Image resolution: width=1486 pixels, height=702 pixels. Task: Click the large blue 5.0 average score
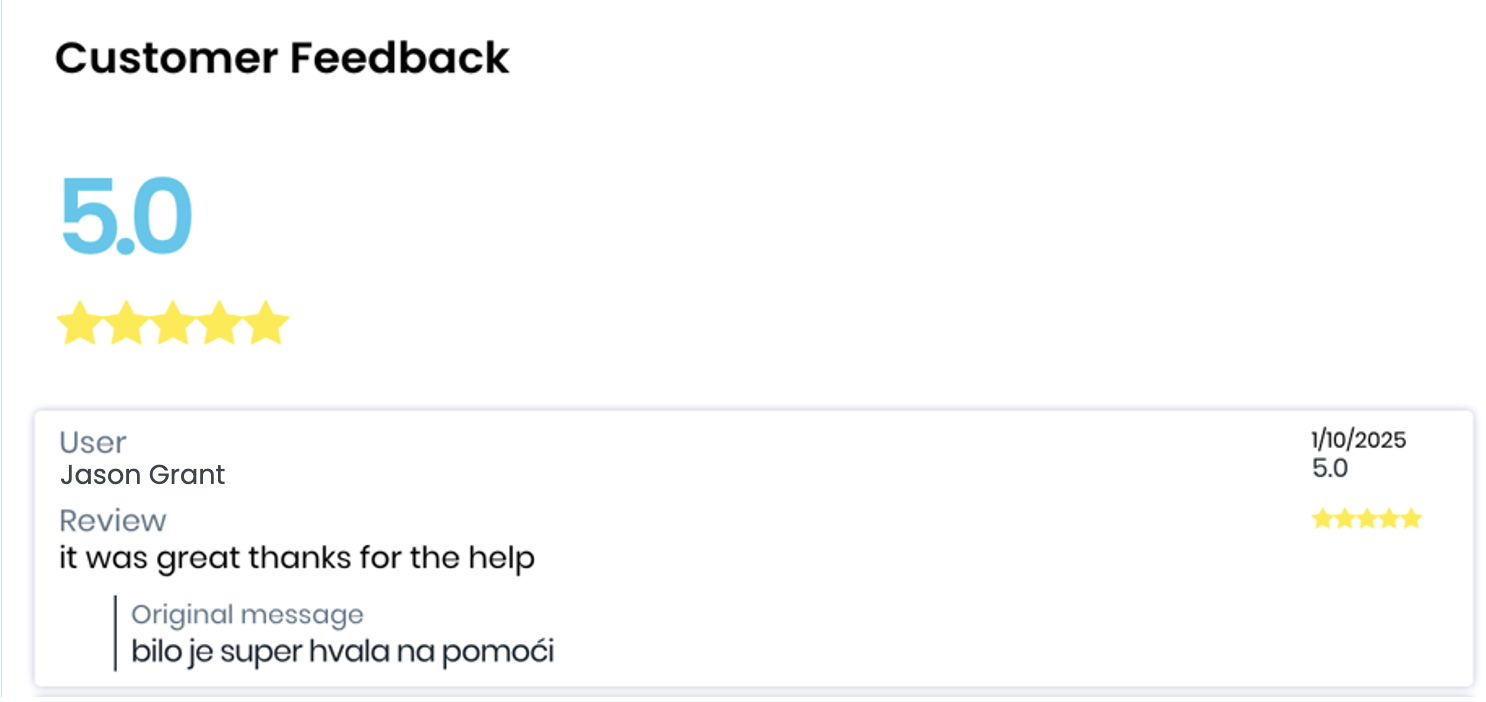[x=126, y=217]
